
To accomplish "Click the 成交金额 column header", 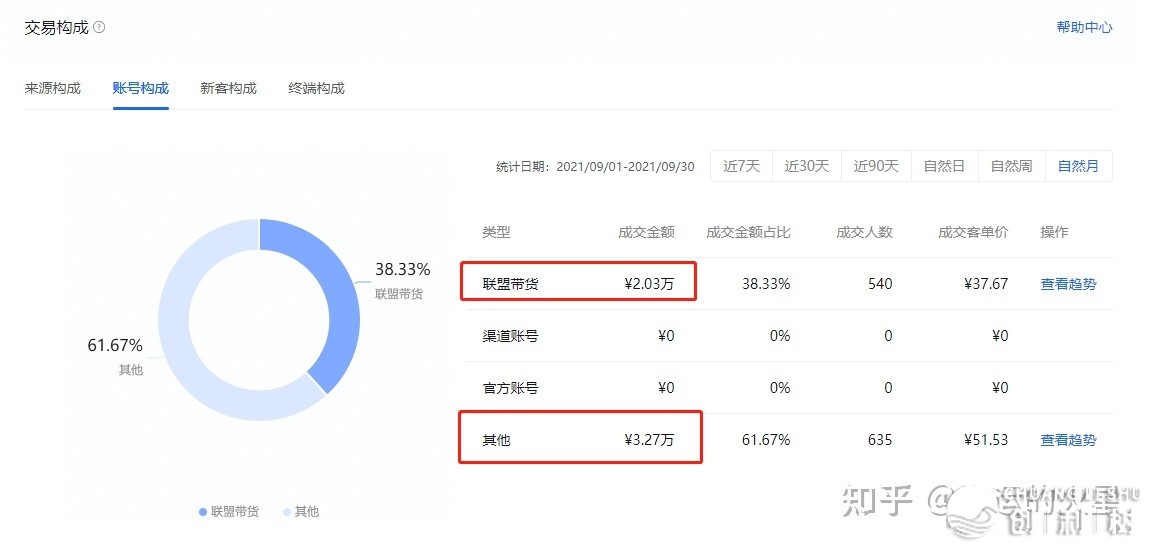I will point(646,233).
